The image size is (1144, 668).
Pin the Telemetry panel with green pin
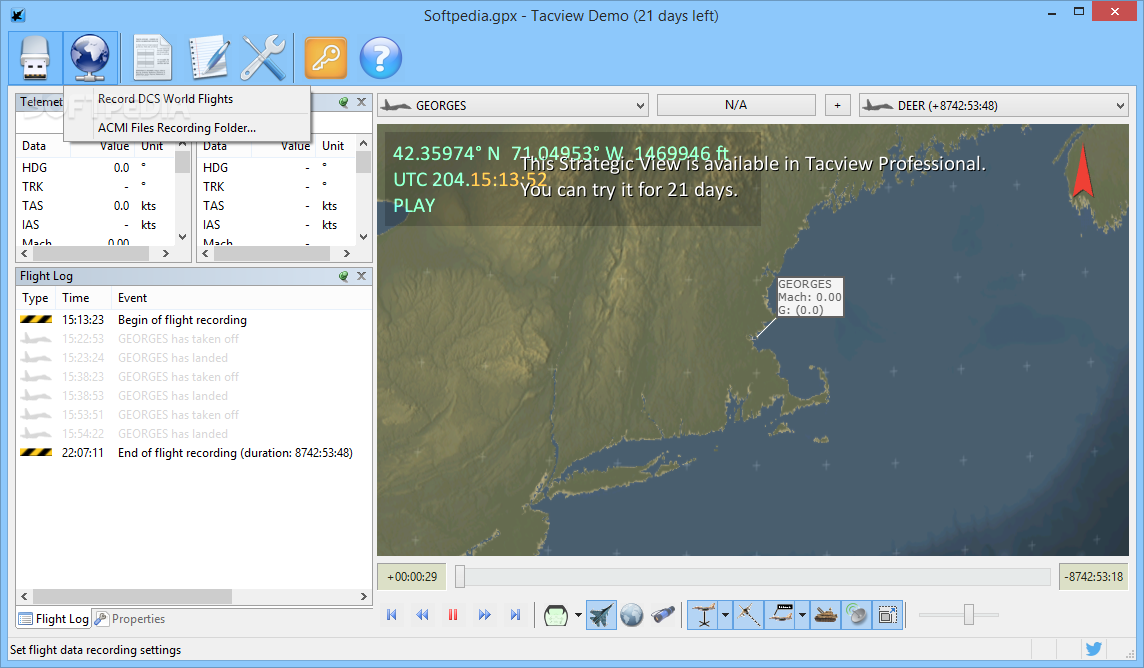coord(344,102)
